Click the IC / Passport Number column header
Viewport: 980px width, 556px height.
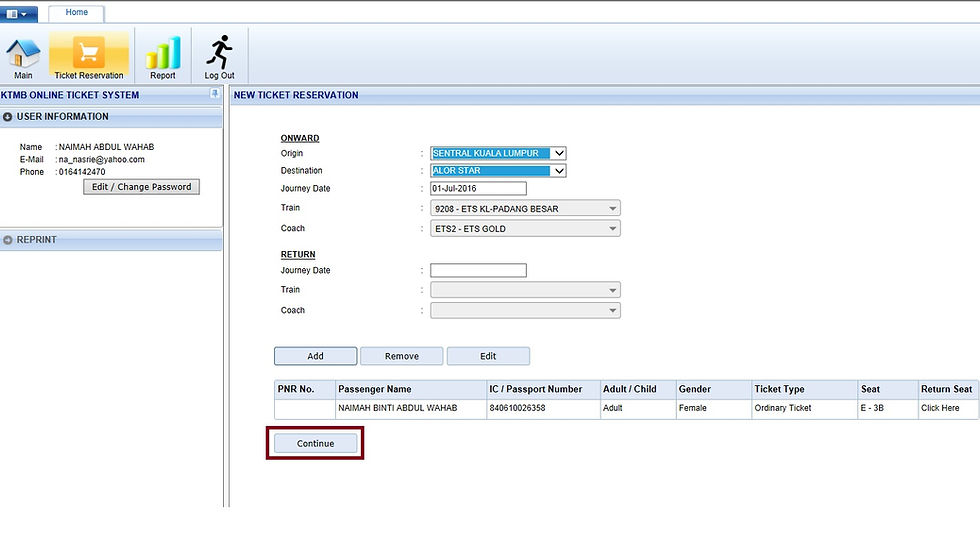coord(544,389)
